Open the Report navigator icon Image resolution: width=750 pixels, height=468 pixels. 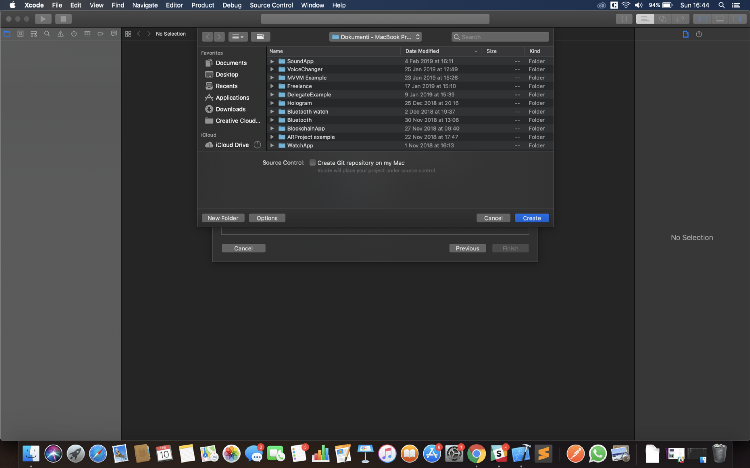point(114,34)
